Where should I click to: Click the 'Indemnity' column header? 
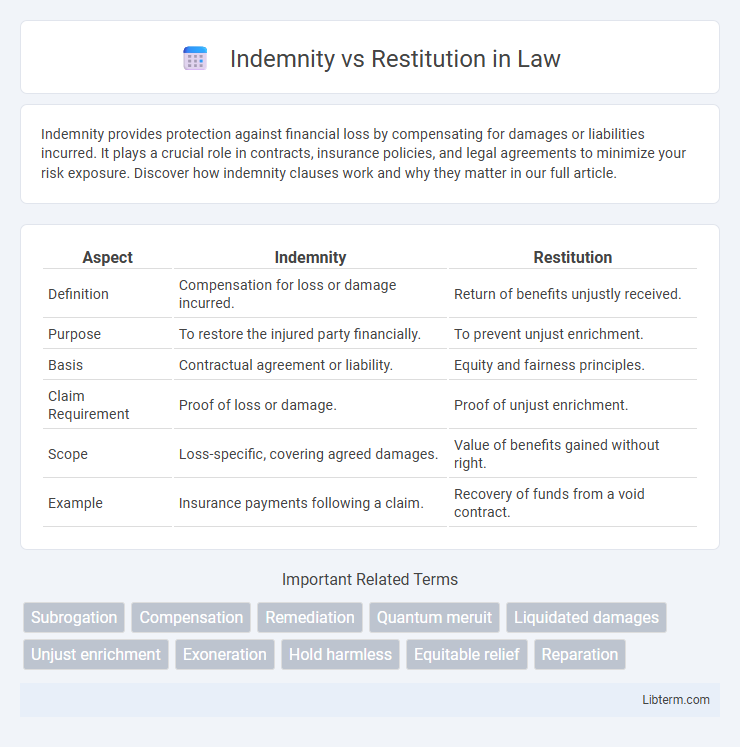tap(310, 257)
